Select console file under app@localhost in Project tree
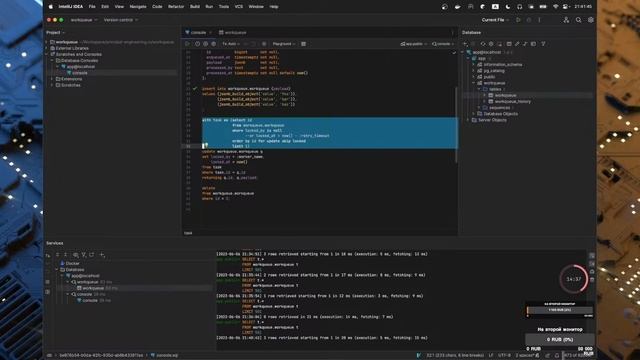This screenshot has width=640, height=360. [80, 73]
